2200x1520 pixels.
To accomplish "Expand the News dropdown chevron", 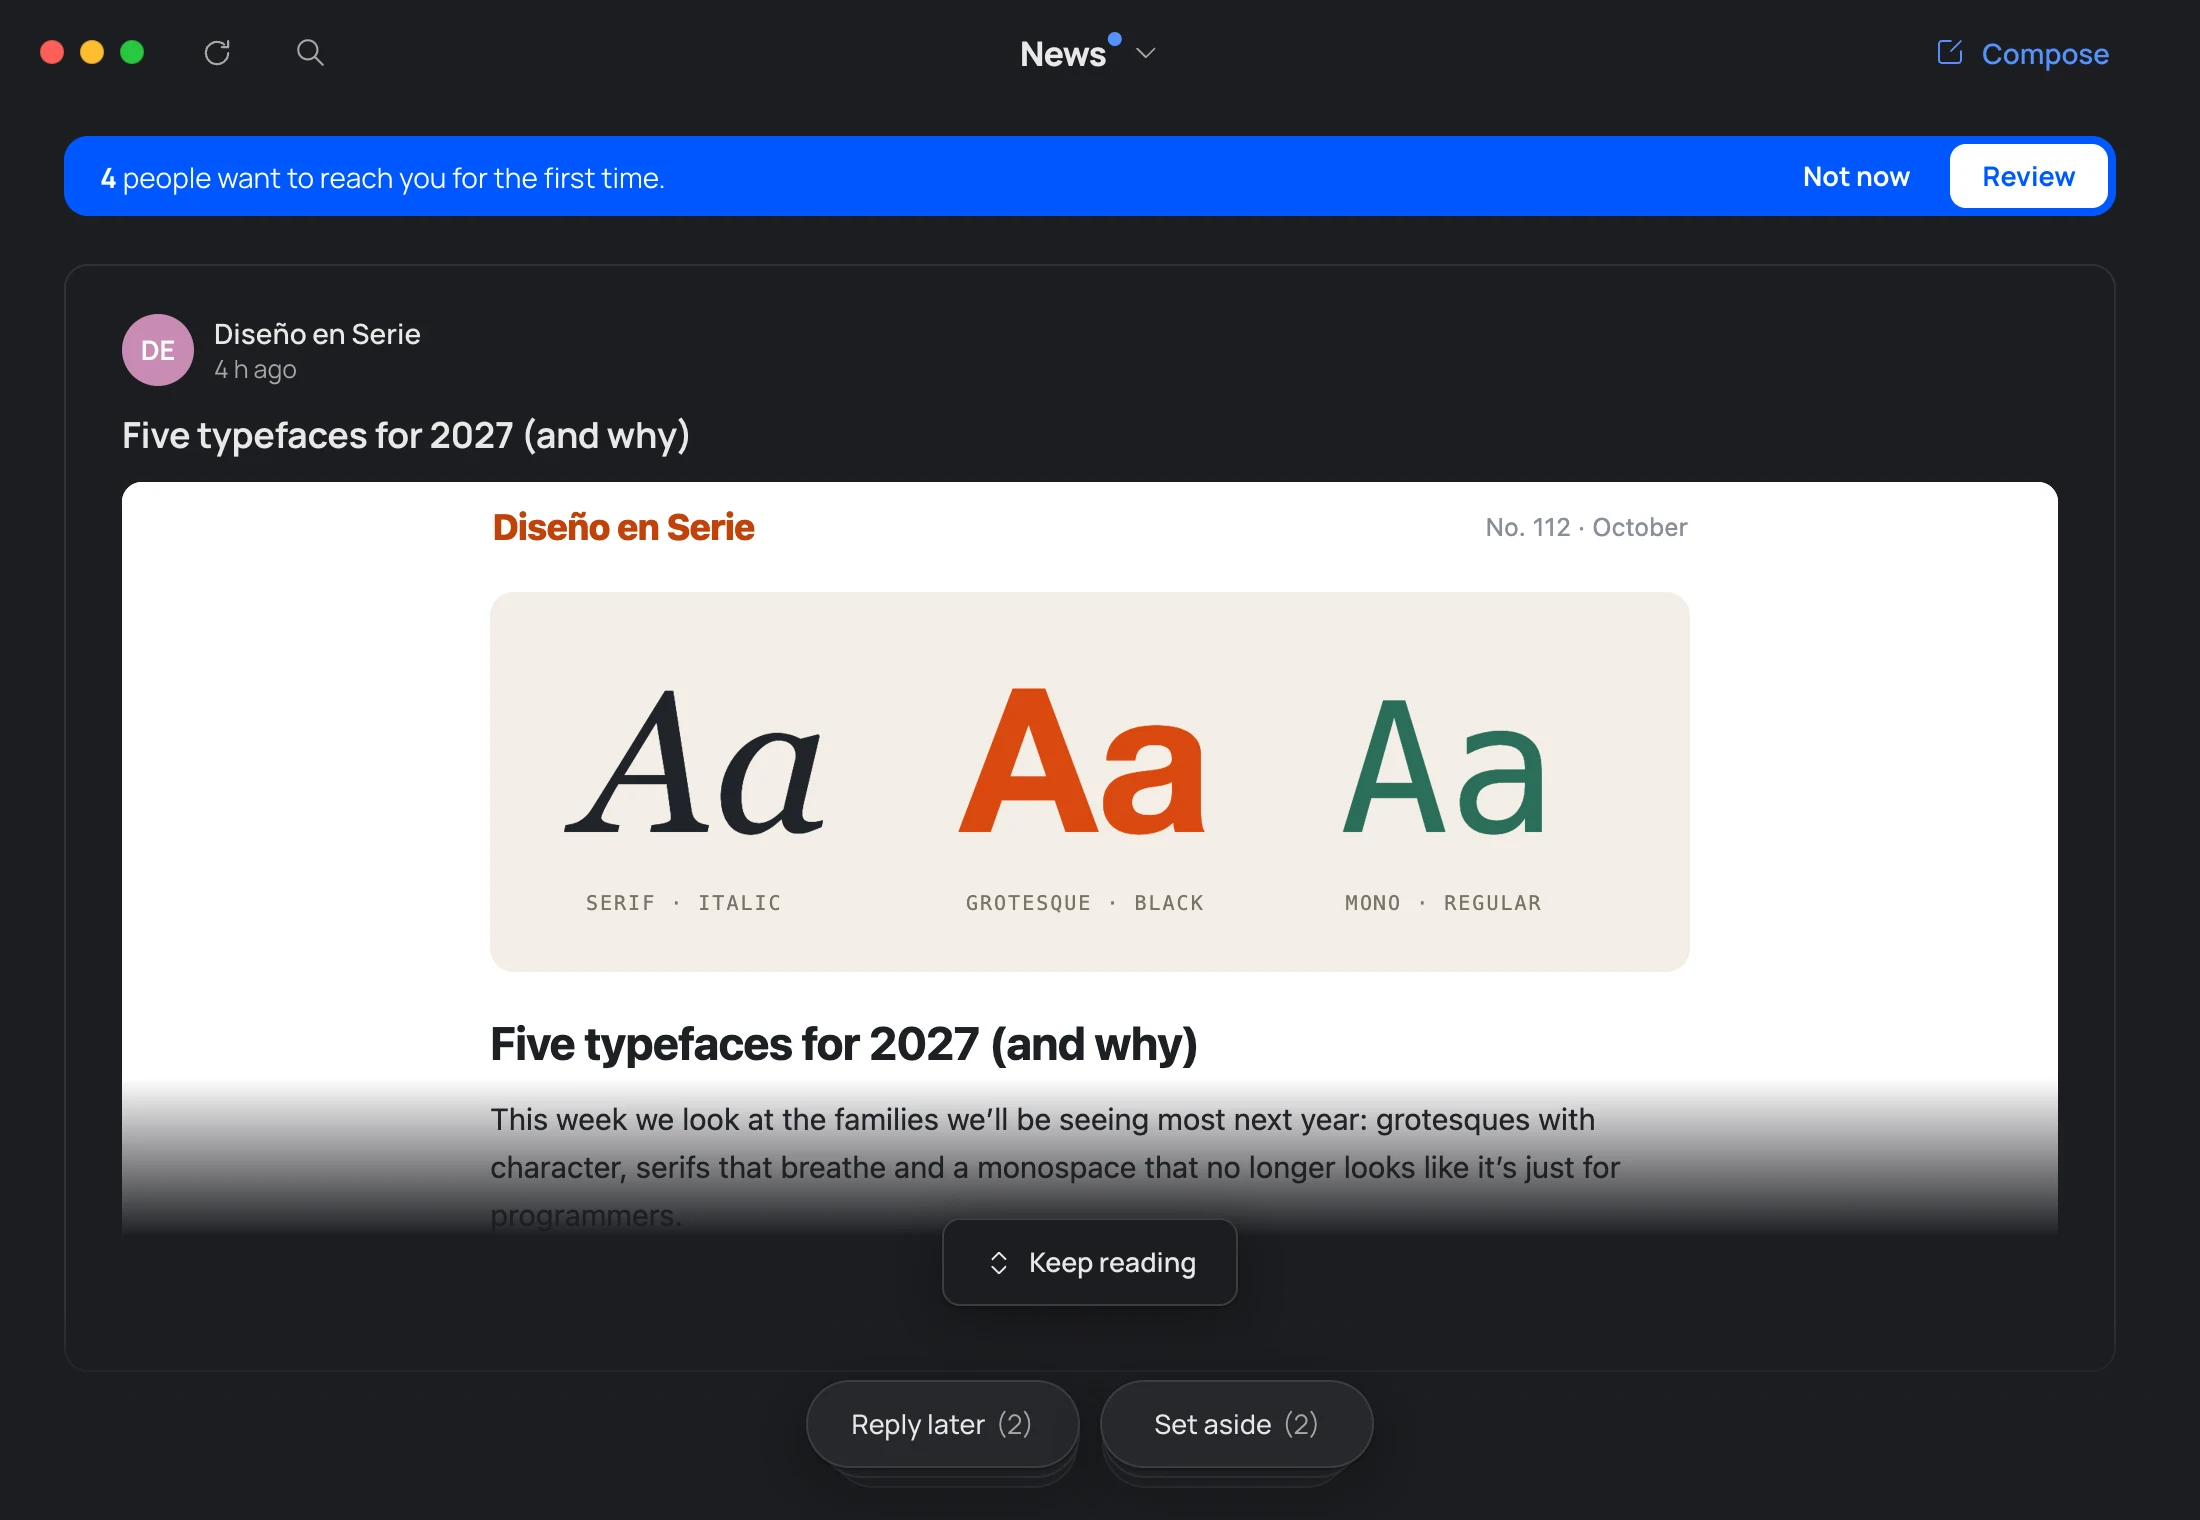I will pos(1146,53).
